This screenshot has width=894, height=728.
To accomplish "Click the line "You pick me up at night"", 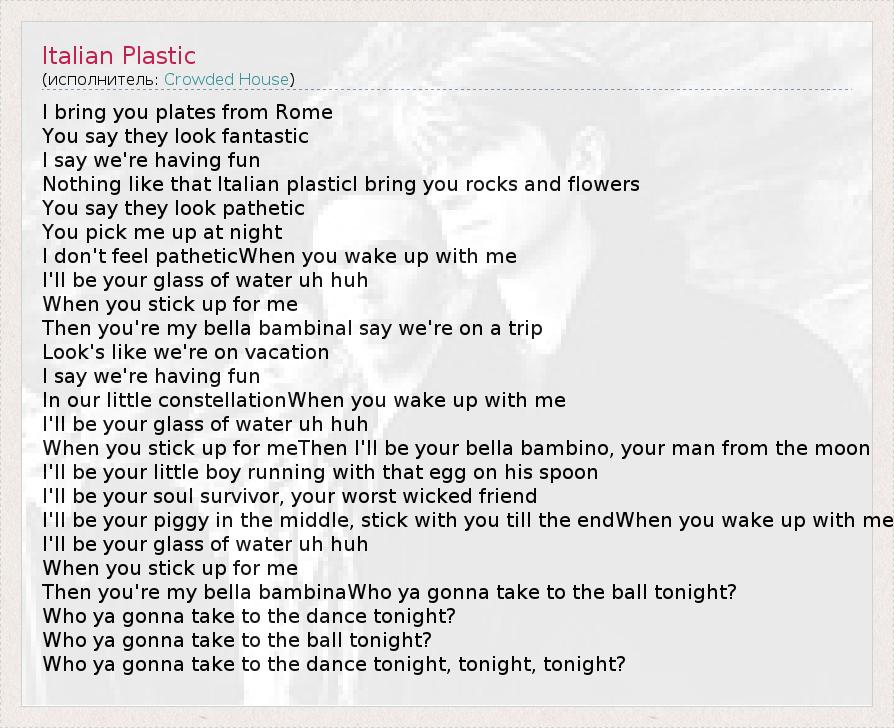I will coord(162,232).
